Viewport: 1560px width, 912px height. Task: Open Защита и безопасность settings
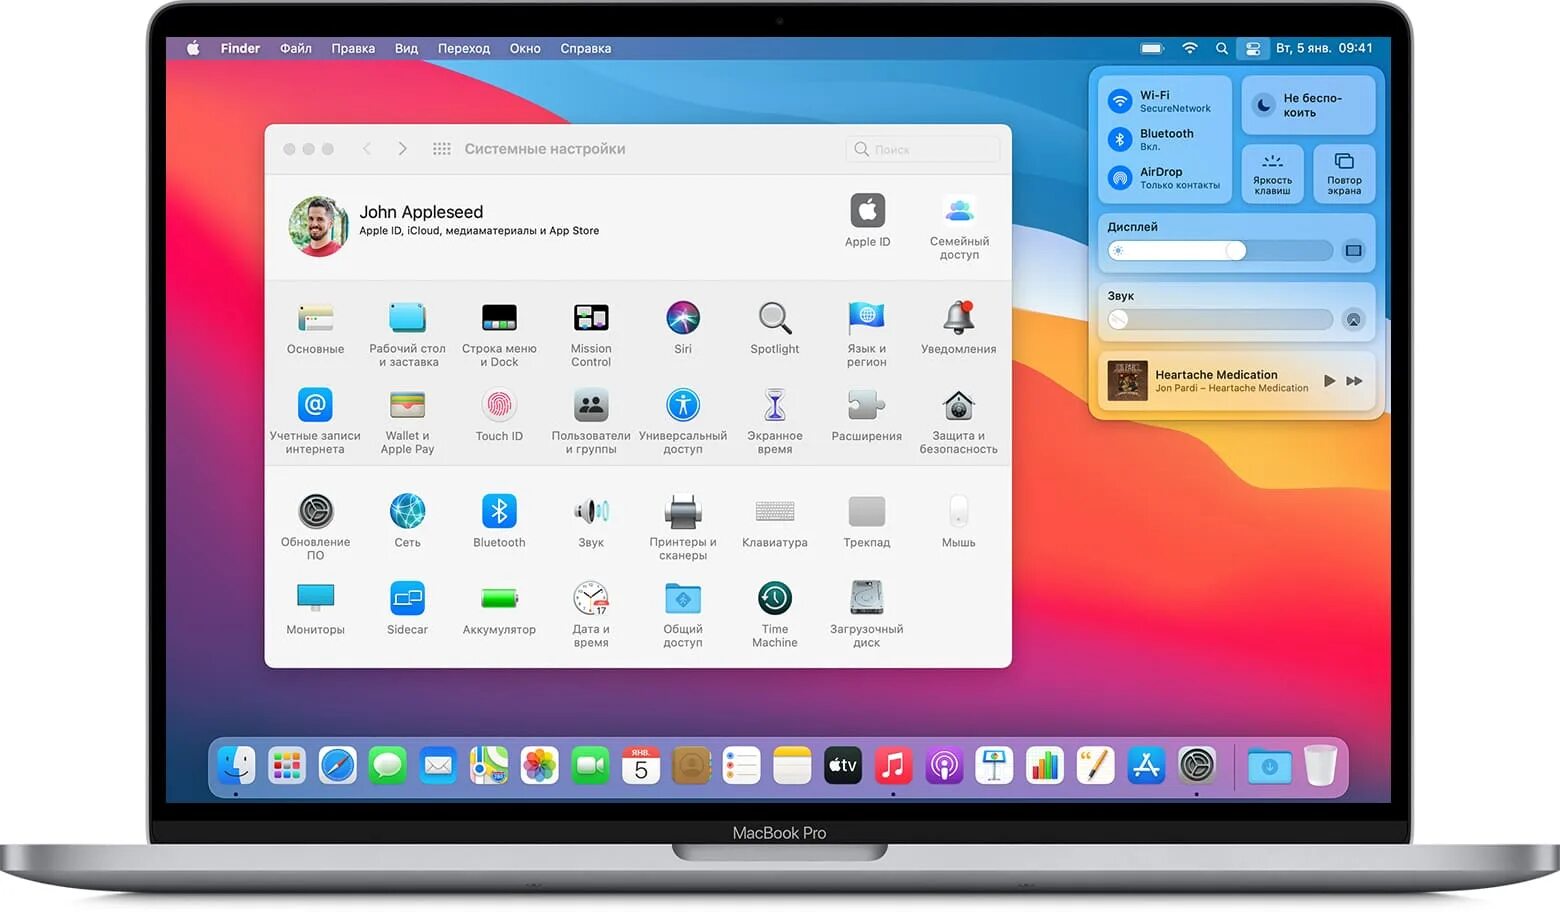pyautogui.click(x=959, y=405)
